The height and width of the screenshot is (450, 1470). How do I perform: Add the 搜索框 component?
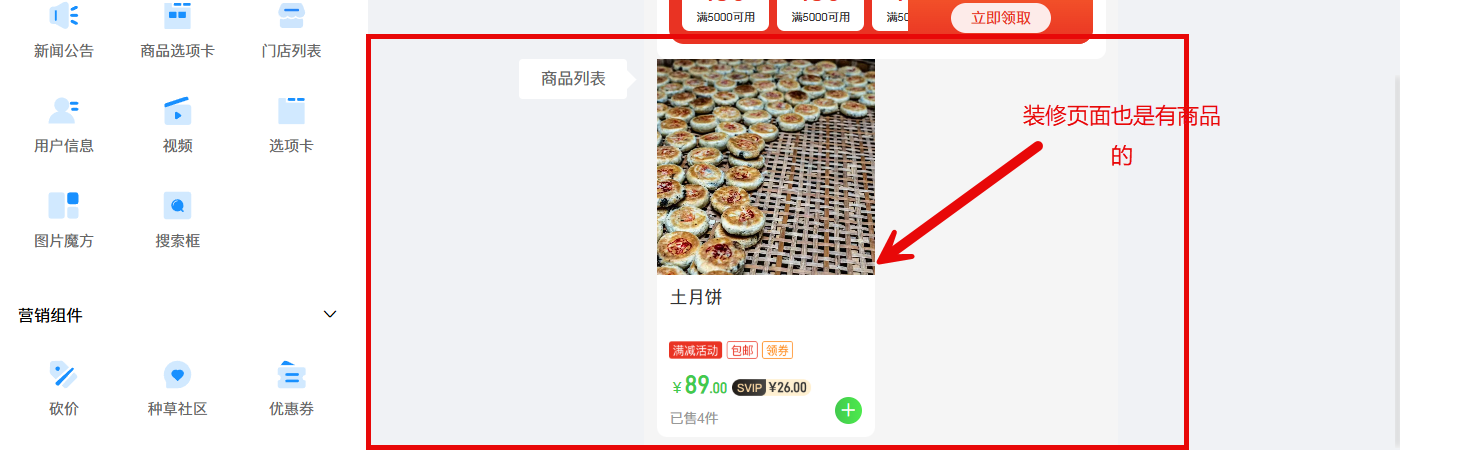(x=177, y=220)
